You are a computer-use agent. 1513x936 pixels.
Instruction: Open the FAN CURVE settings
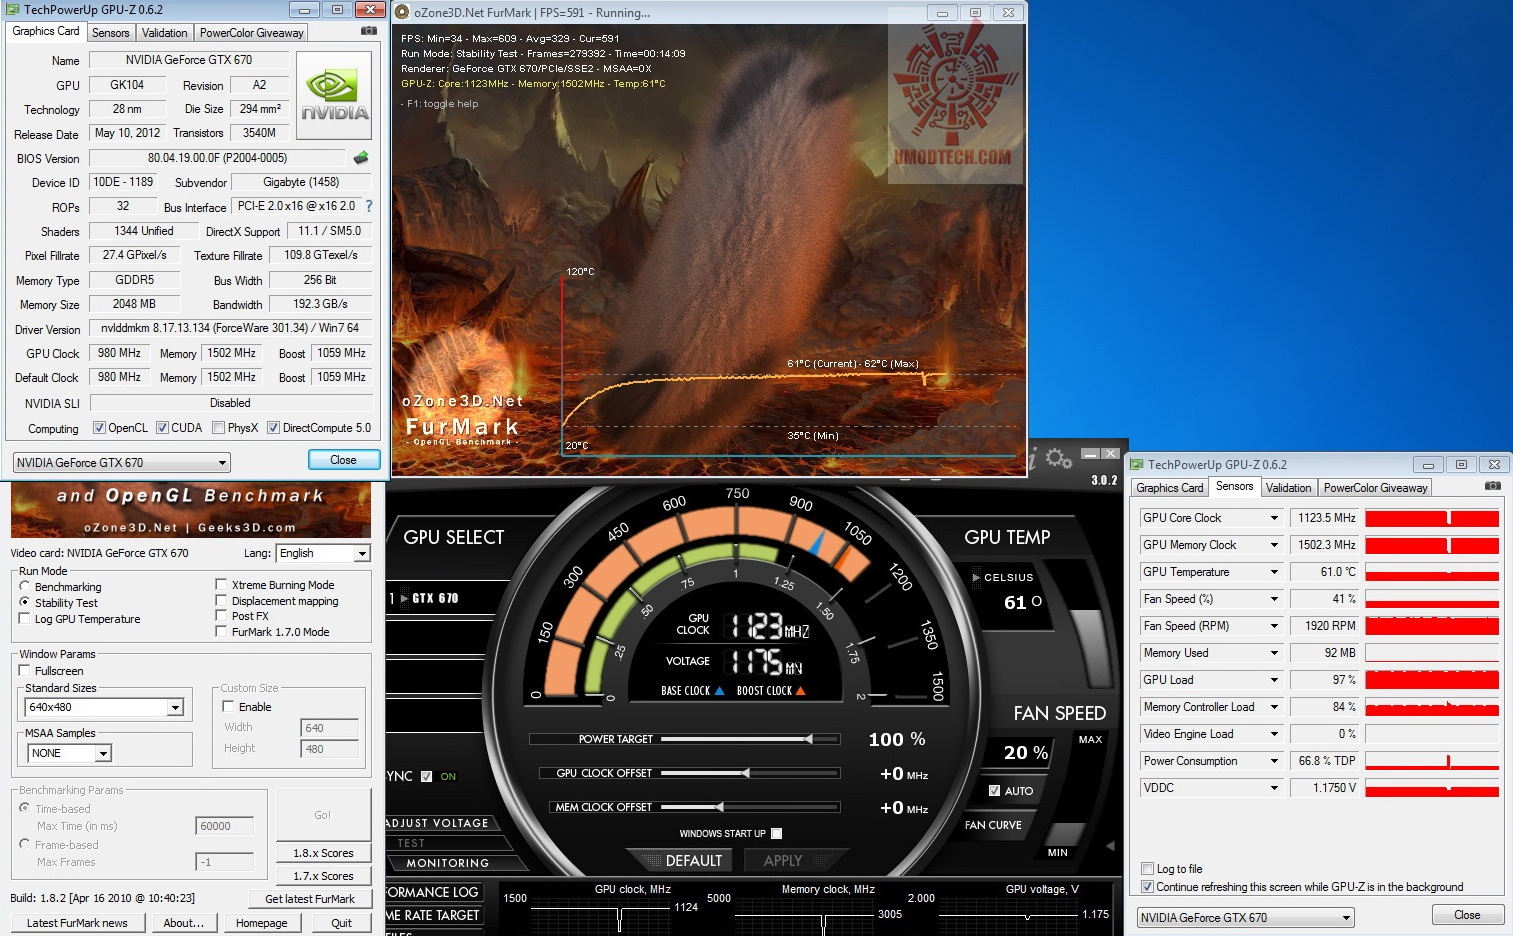[993, 825]
